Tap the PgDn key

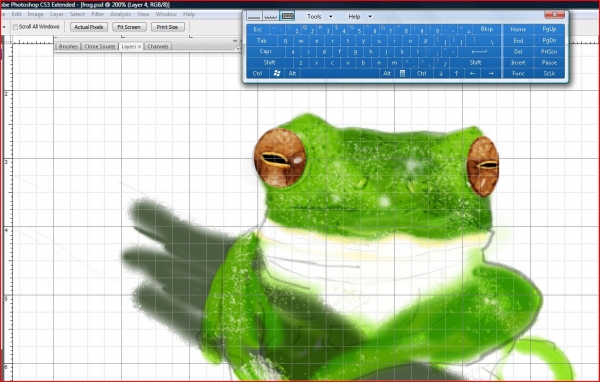[x=549, y=41]
